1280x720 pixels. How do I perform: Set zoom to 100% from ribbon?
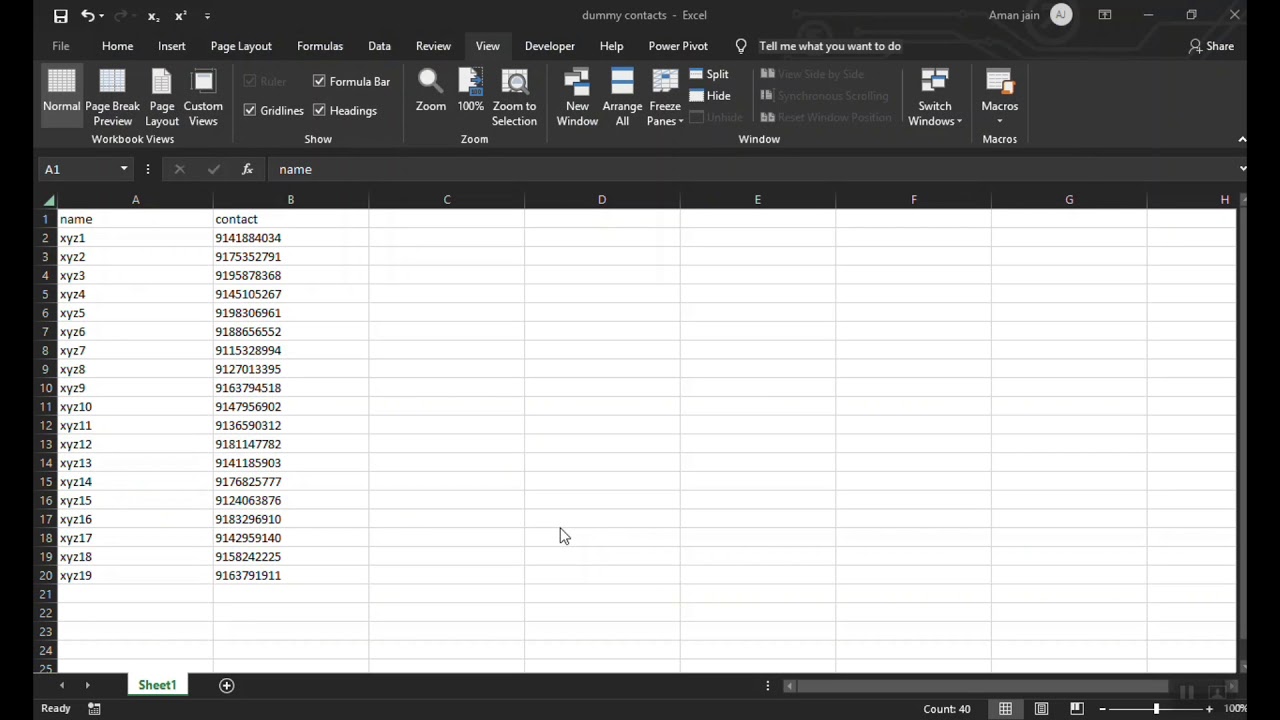pyautogui.click(x=471, y=90)
